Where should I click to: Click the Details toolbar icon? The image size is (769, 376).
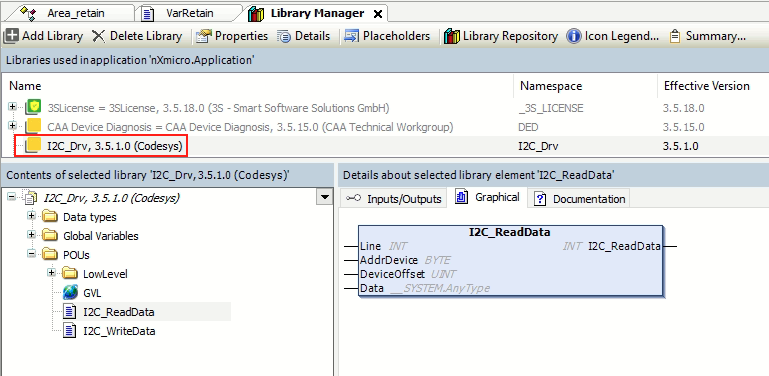click(x=284, y=36)
